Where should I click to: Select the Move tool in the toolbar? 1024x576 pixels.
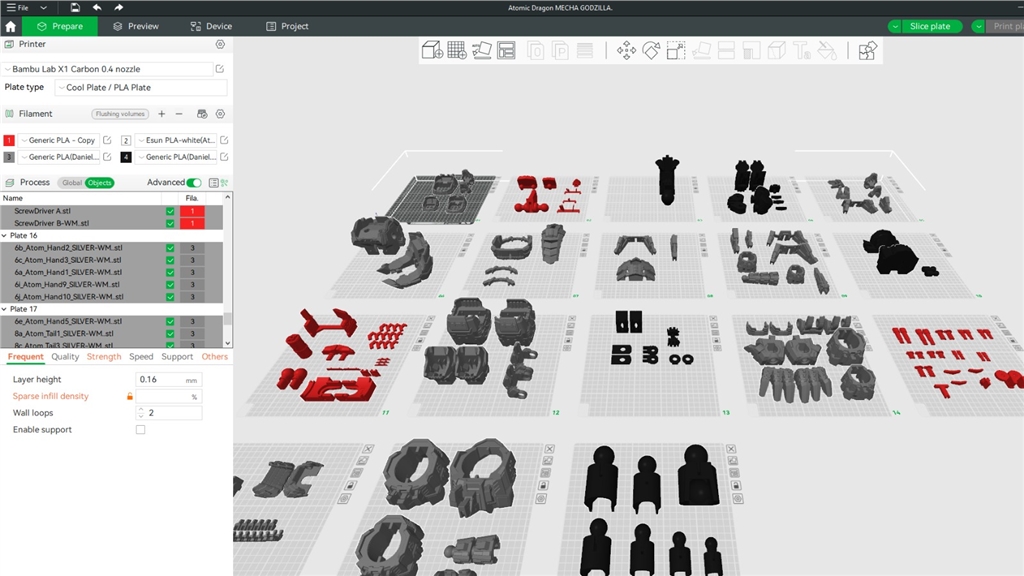pos(629,48)
